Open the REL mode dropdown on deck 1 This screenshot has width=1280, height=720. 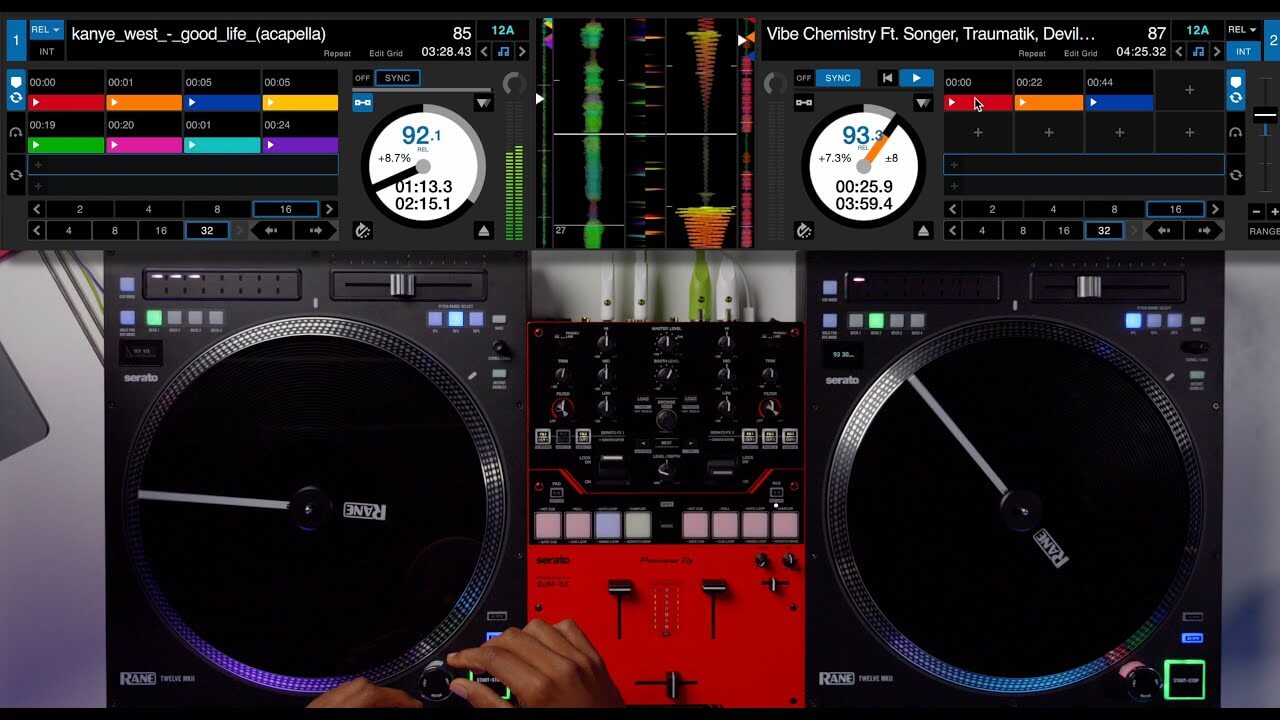point(46,30)
